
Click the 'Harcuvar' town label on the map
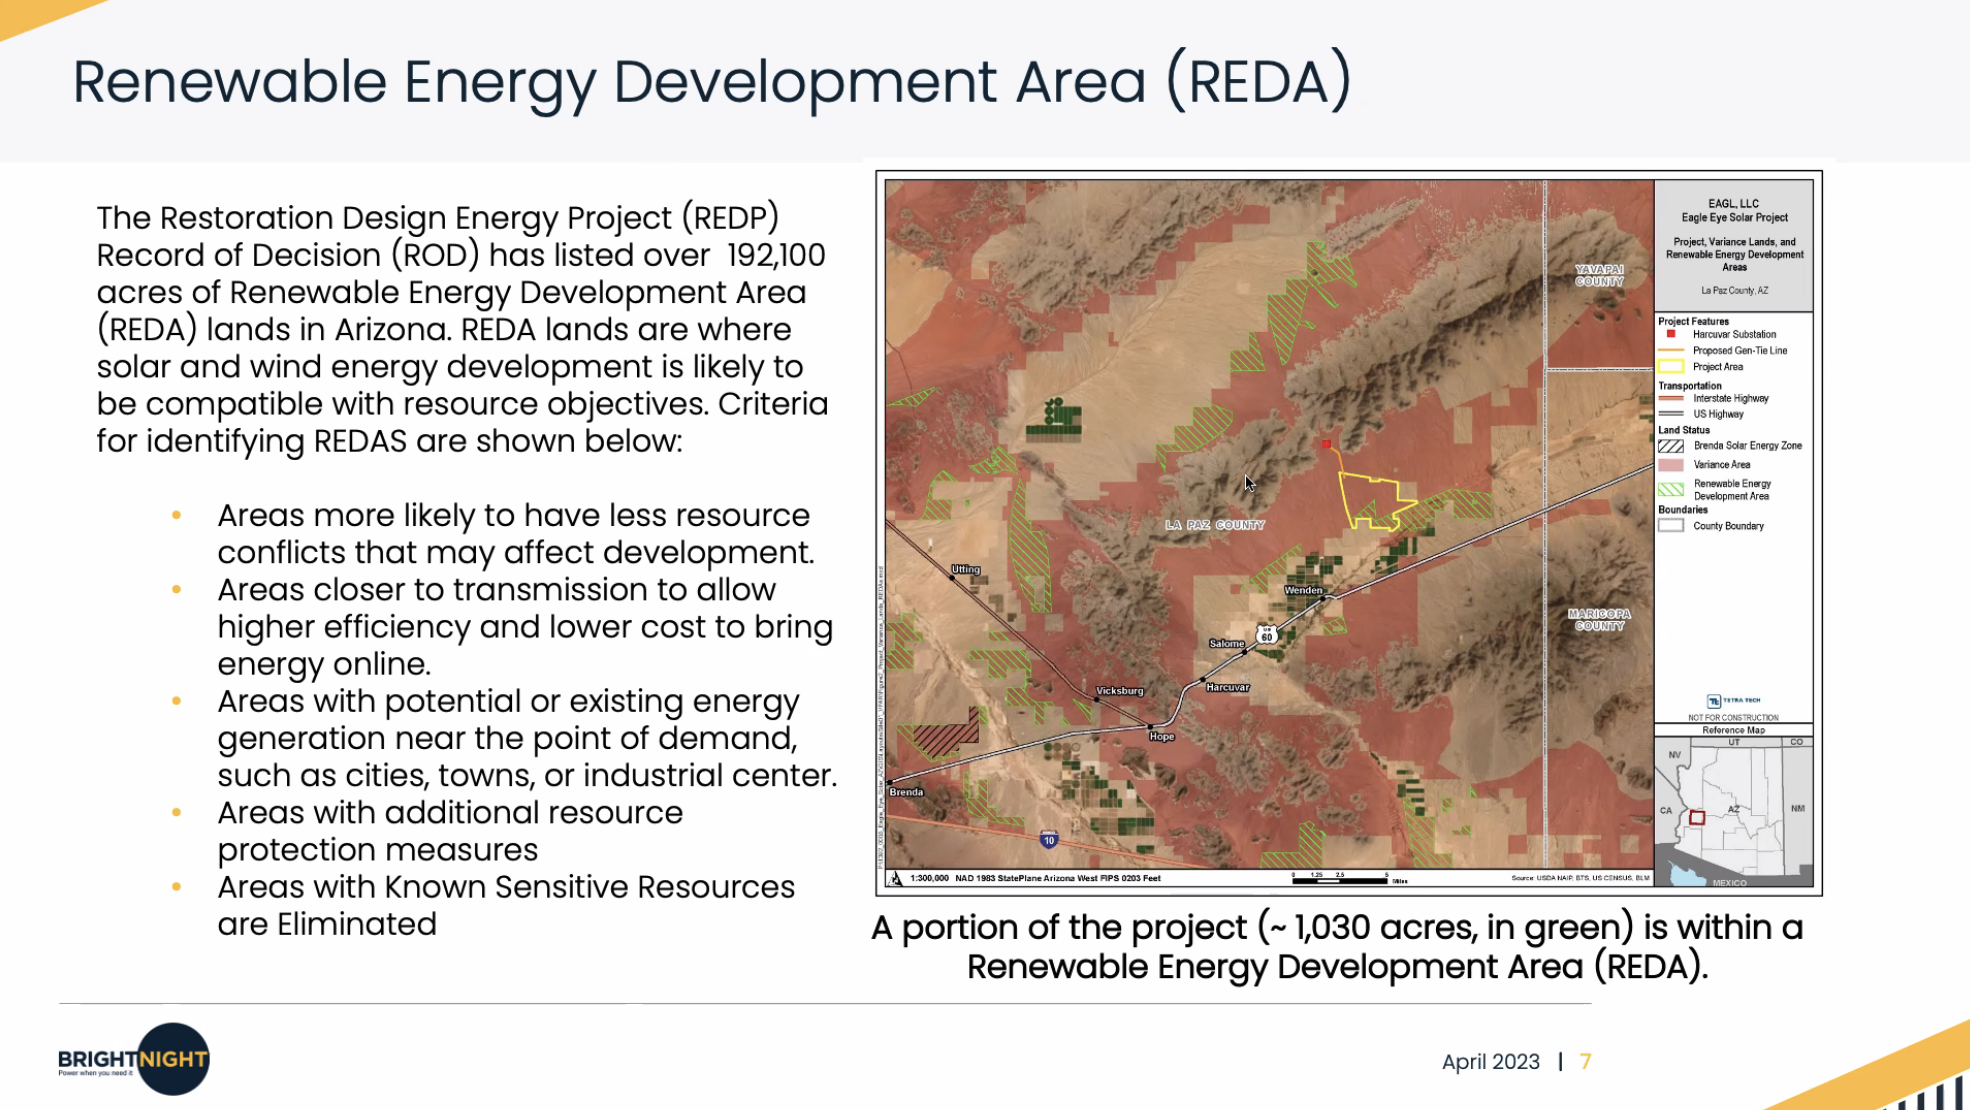[1227, 687]
